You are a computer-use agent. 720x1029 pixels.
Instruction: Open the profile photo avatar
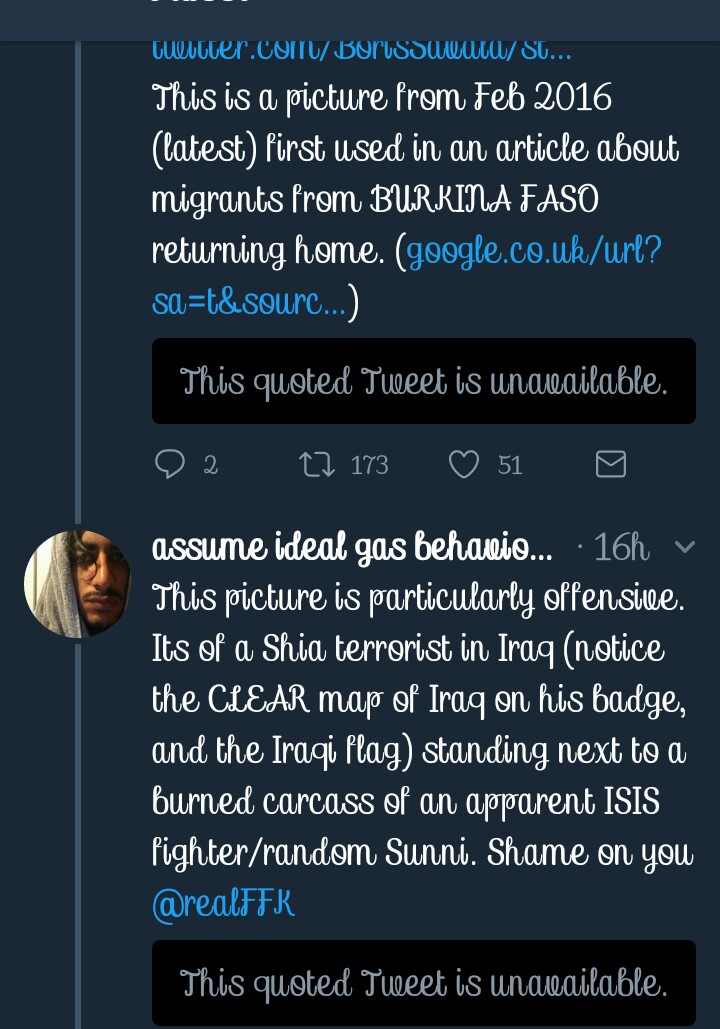[x=77, y=584]
